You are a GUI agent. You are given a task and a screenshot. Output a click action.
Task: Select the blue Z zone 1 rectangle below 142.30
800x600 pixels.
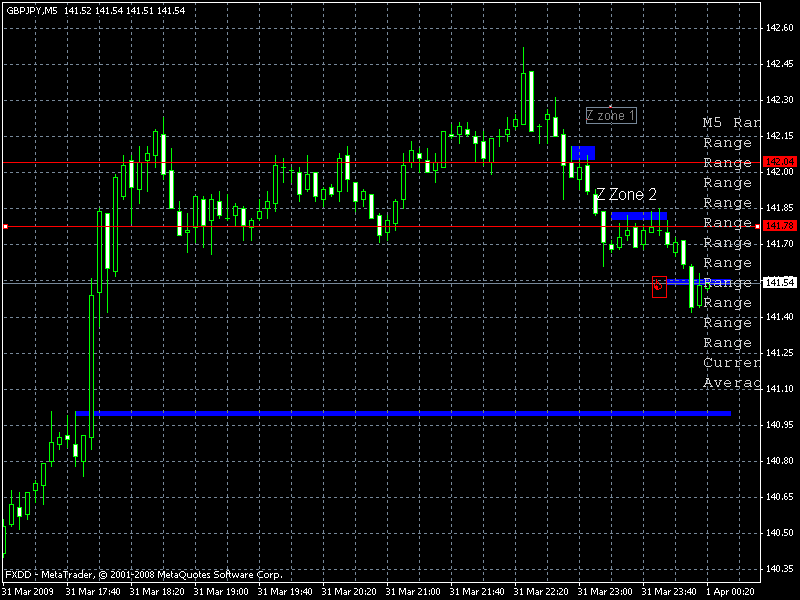tap(584, 152)
